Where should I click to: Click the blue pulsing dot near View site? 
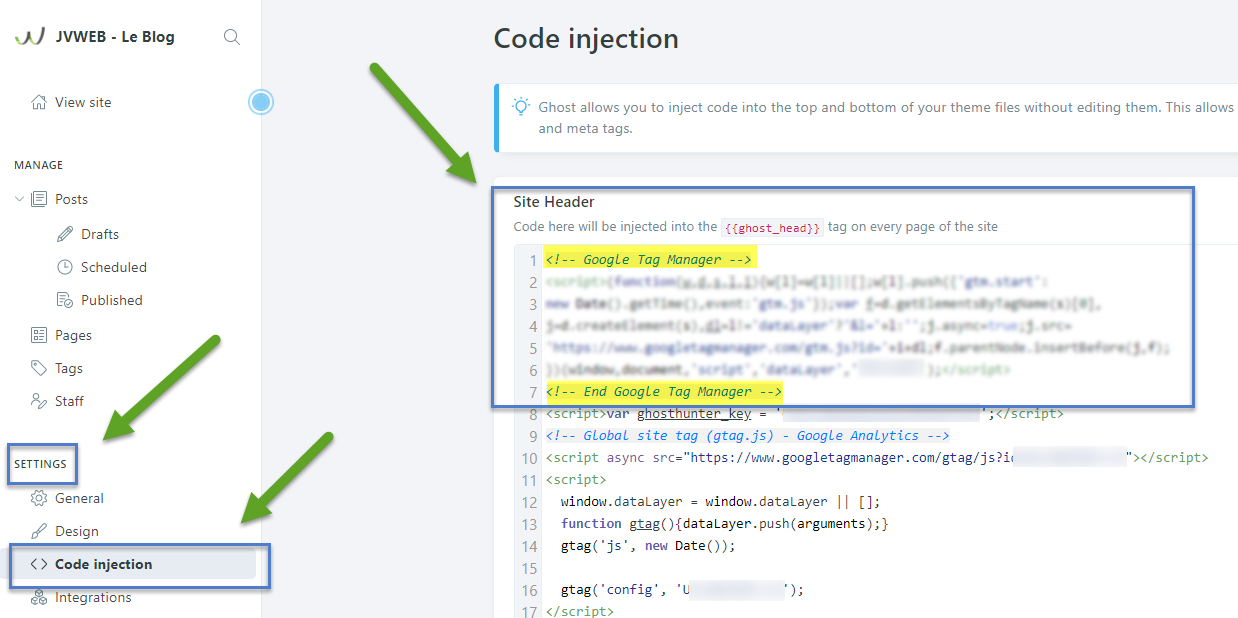click(261, 102)
